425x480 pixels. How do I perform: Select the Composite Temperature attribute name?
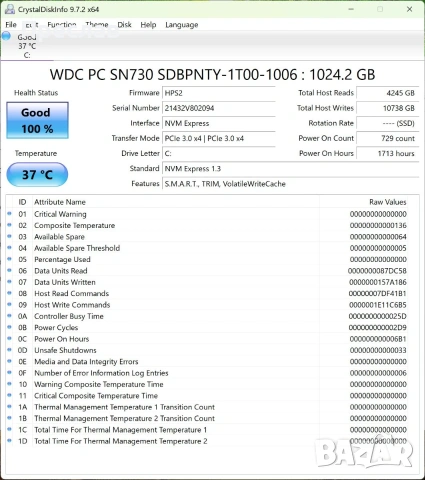coord(75,225)
